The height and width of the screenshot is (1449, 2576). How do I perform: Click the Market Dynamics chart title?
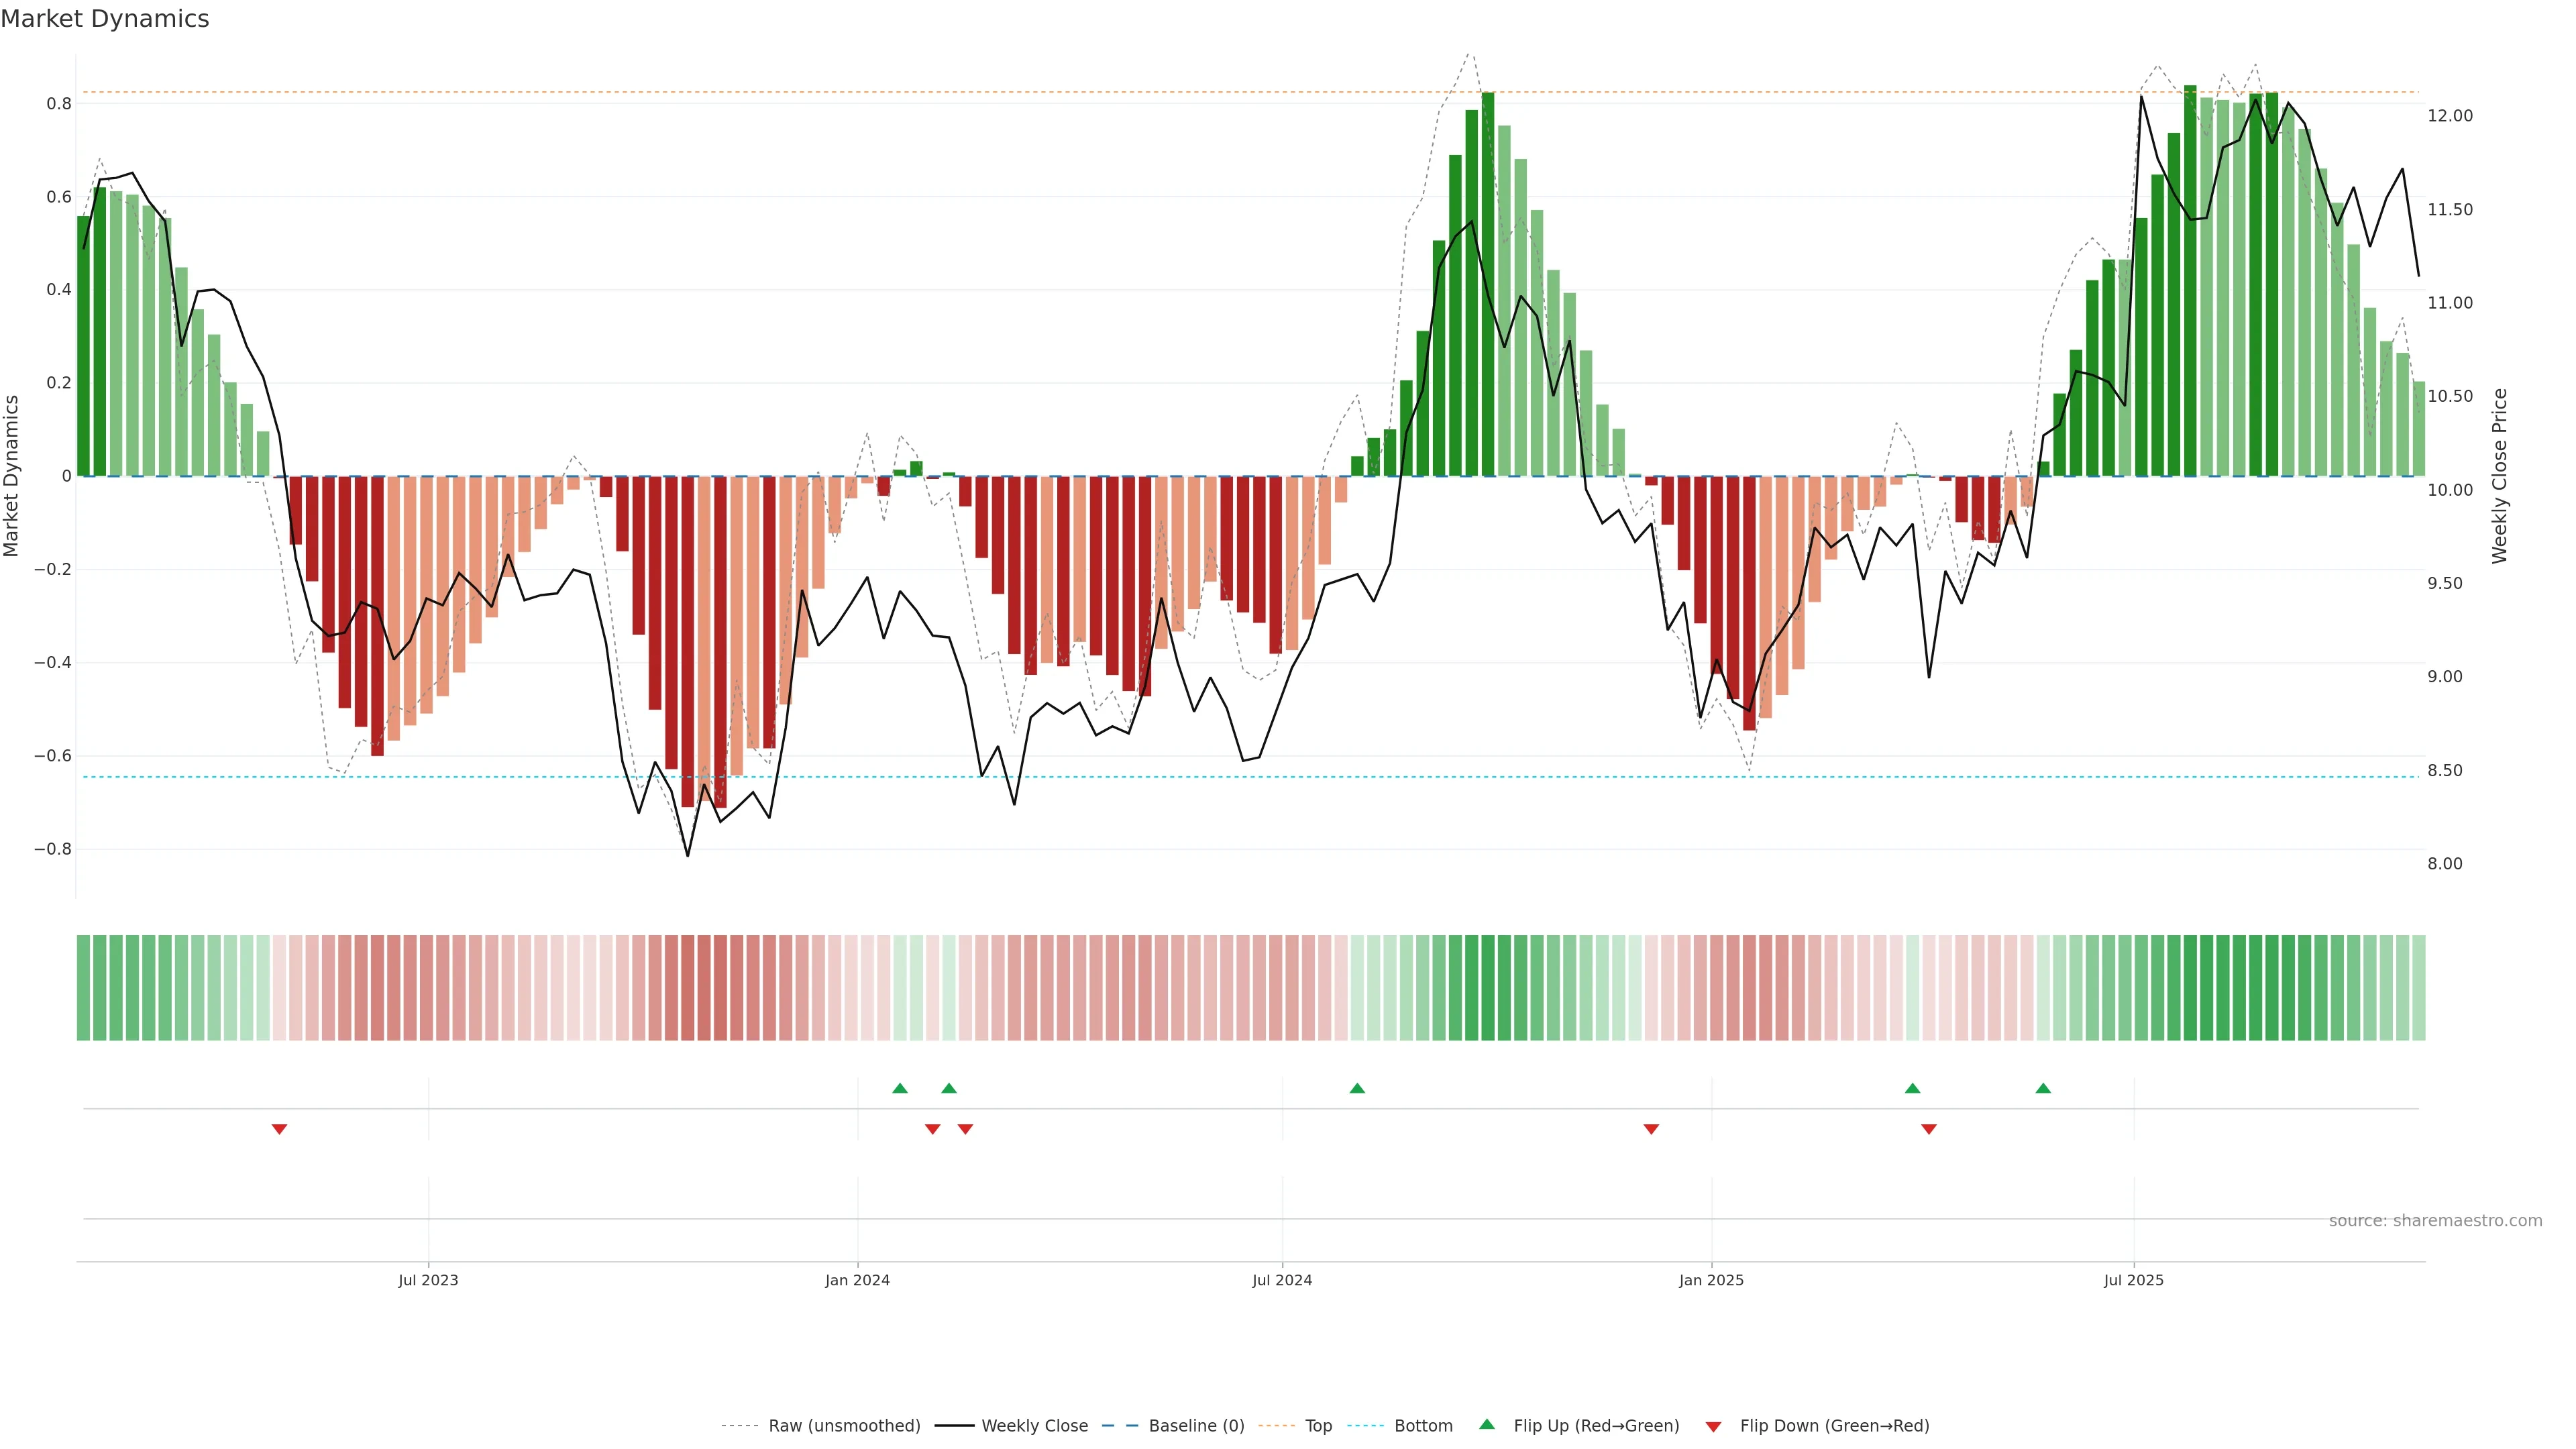105,19
